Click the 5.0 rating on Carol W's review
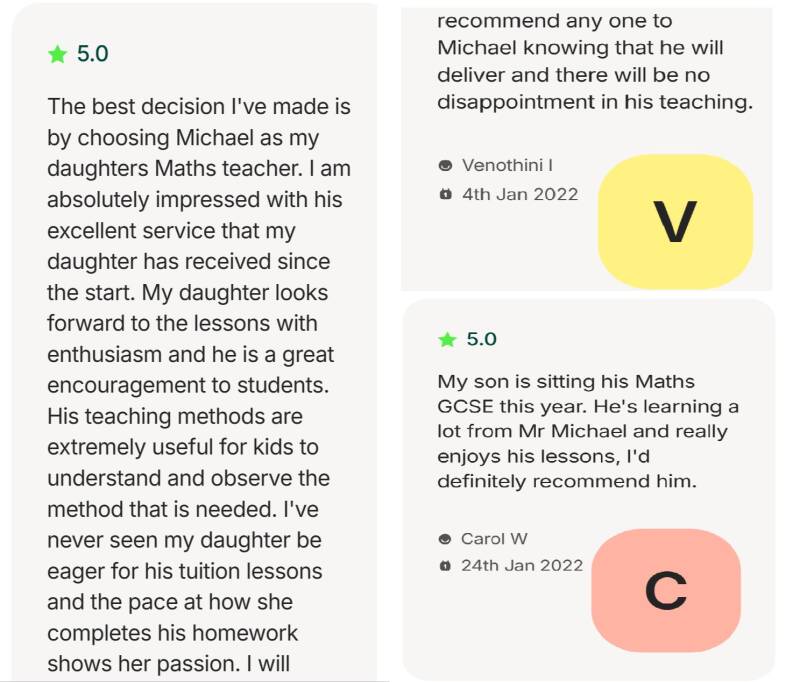The image size is (800, 682). click(x=481, y=340)
